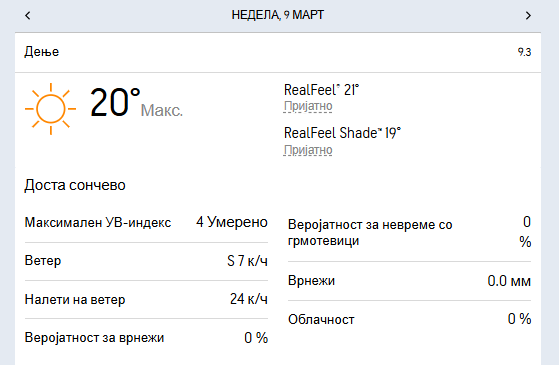Viewport: 559px width, 365px height.
Task: Click the Веројатност за врнежи row
Action: click(146, 338)
